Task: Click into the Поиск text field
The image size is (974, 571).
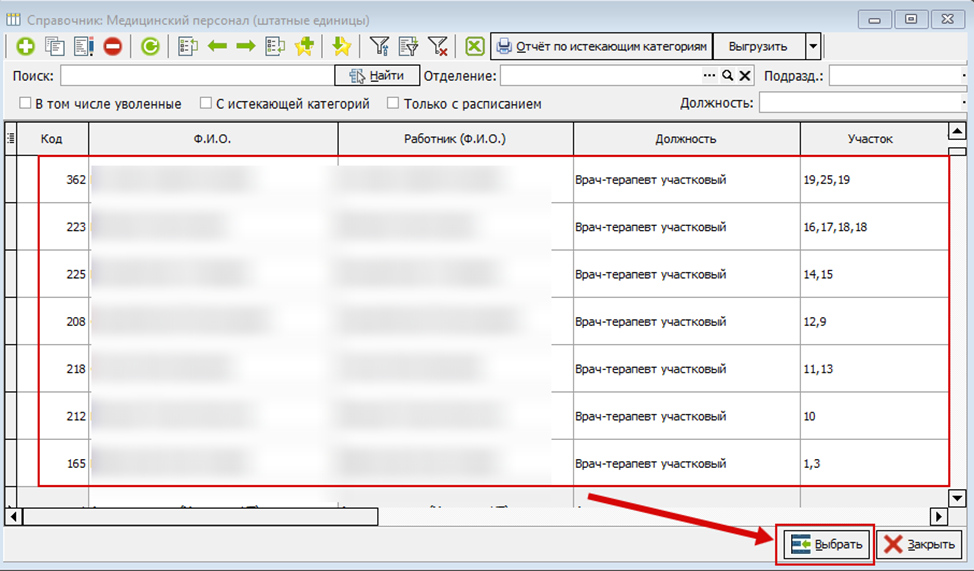Action: pyautogui.click(x=196, y=76)
